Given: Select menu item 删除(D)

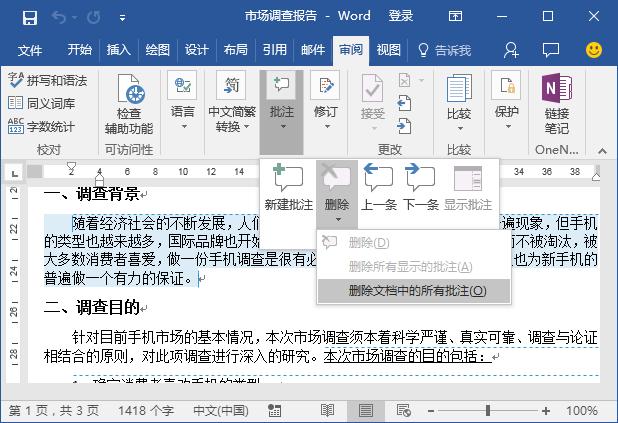Looking at the screenshot, I should [414, 242].
